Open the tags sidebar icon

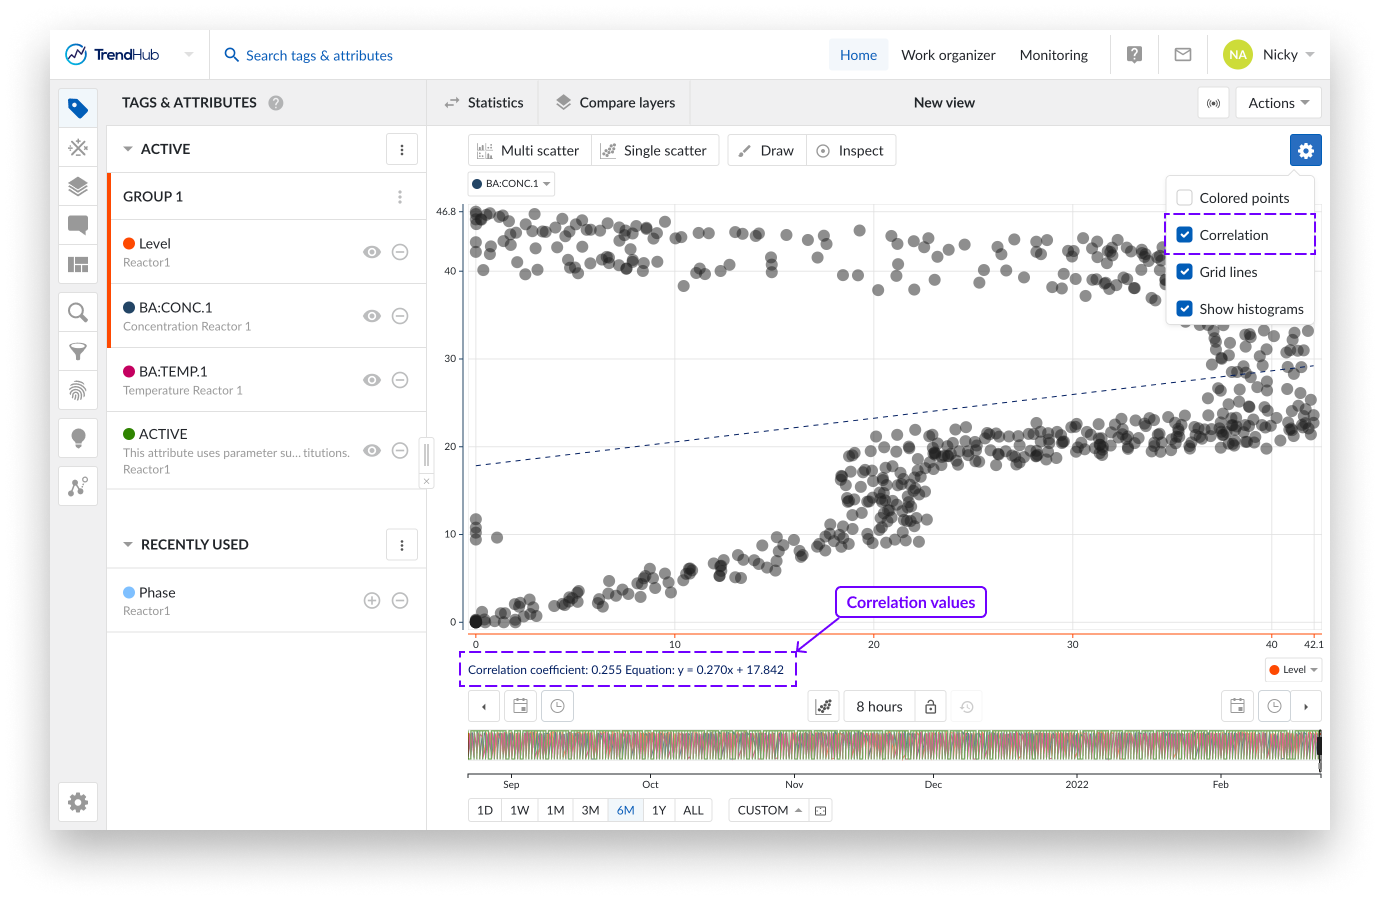pyautogui.click(x=78, y=108)
